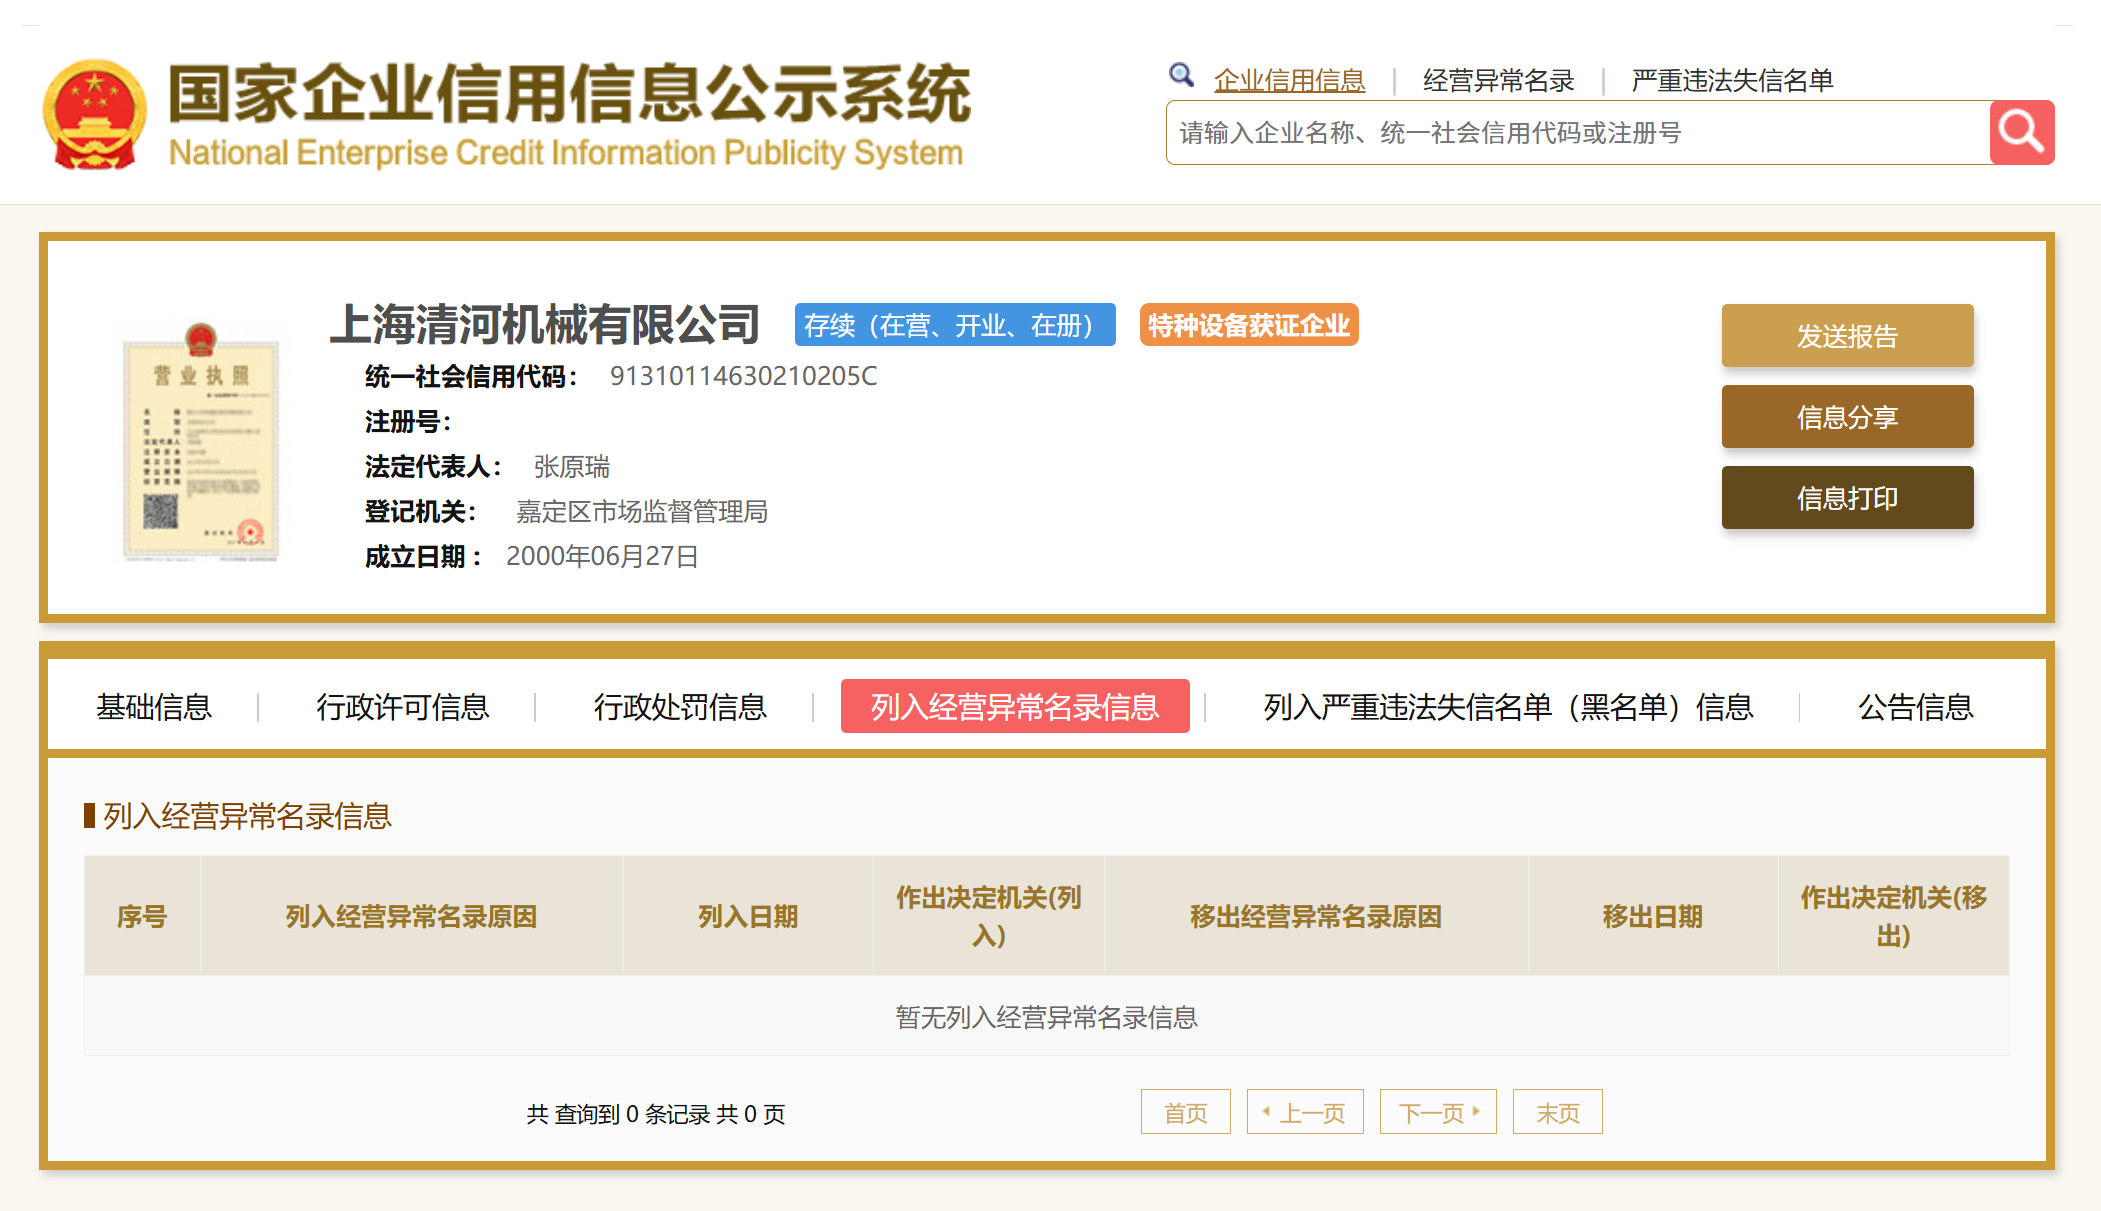The image size is (2101, 1211).
Task: Click the 国家企业信用信息公示系统 site title
Action: coord(569,93)
